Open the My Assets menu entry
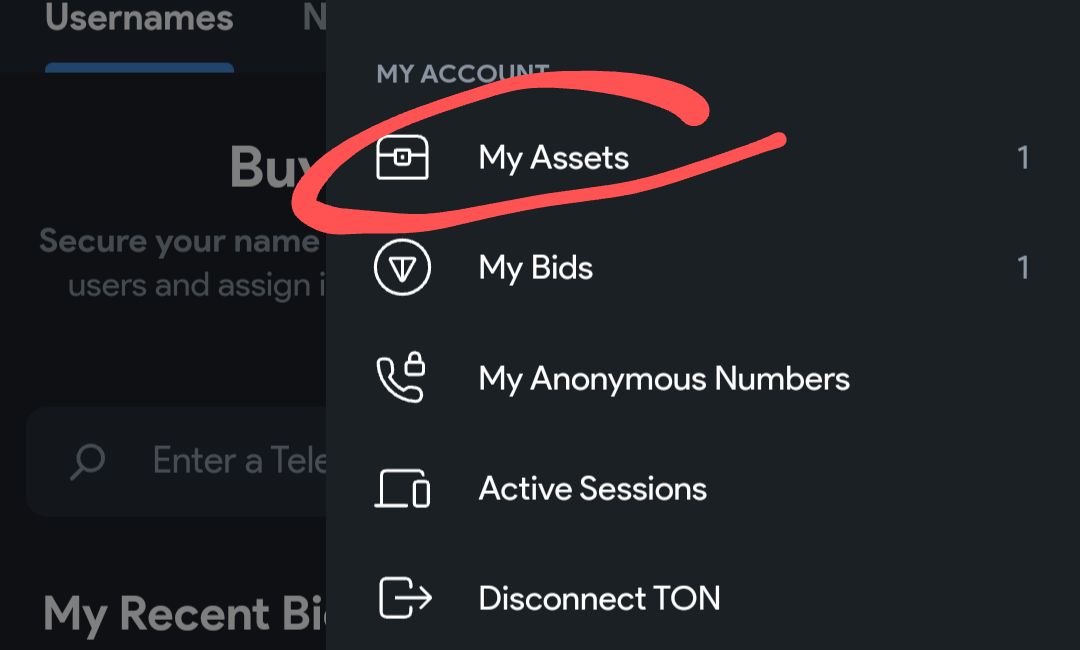 pos(554,158)
